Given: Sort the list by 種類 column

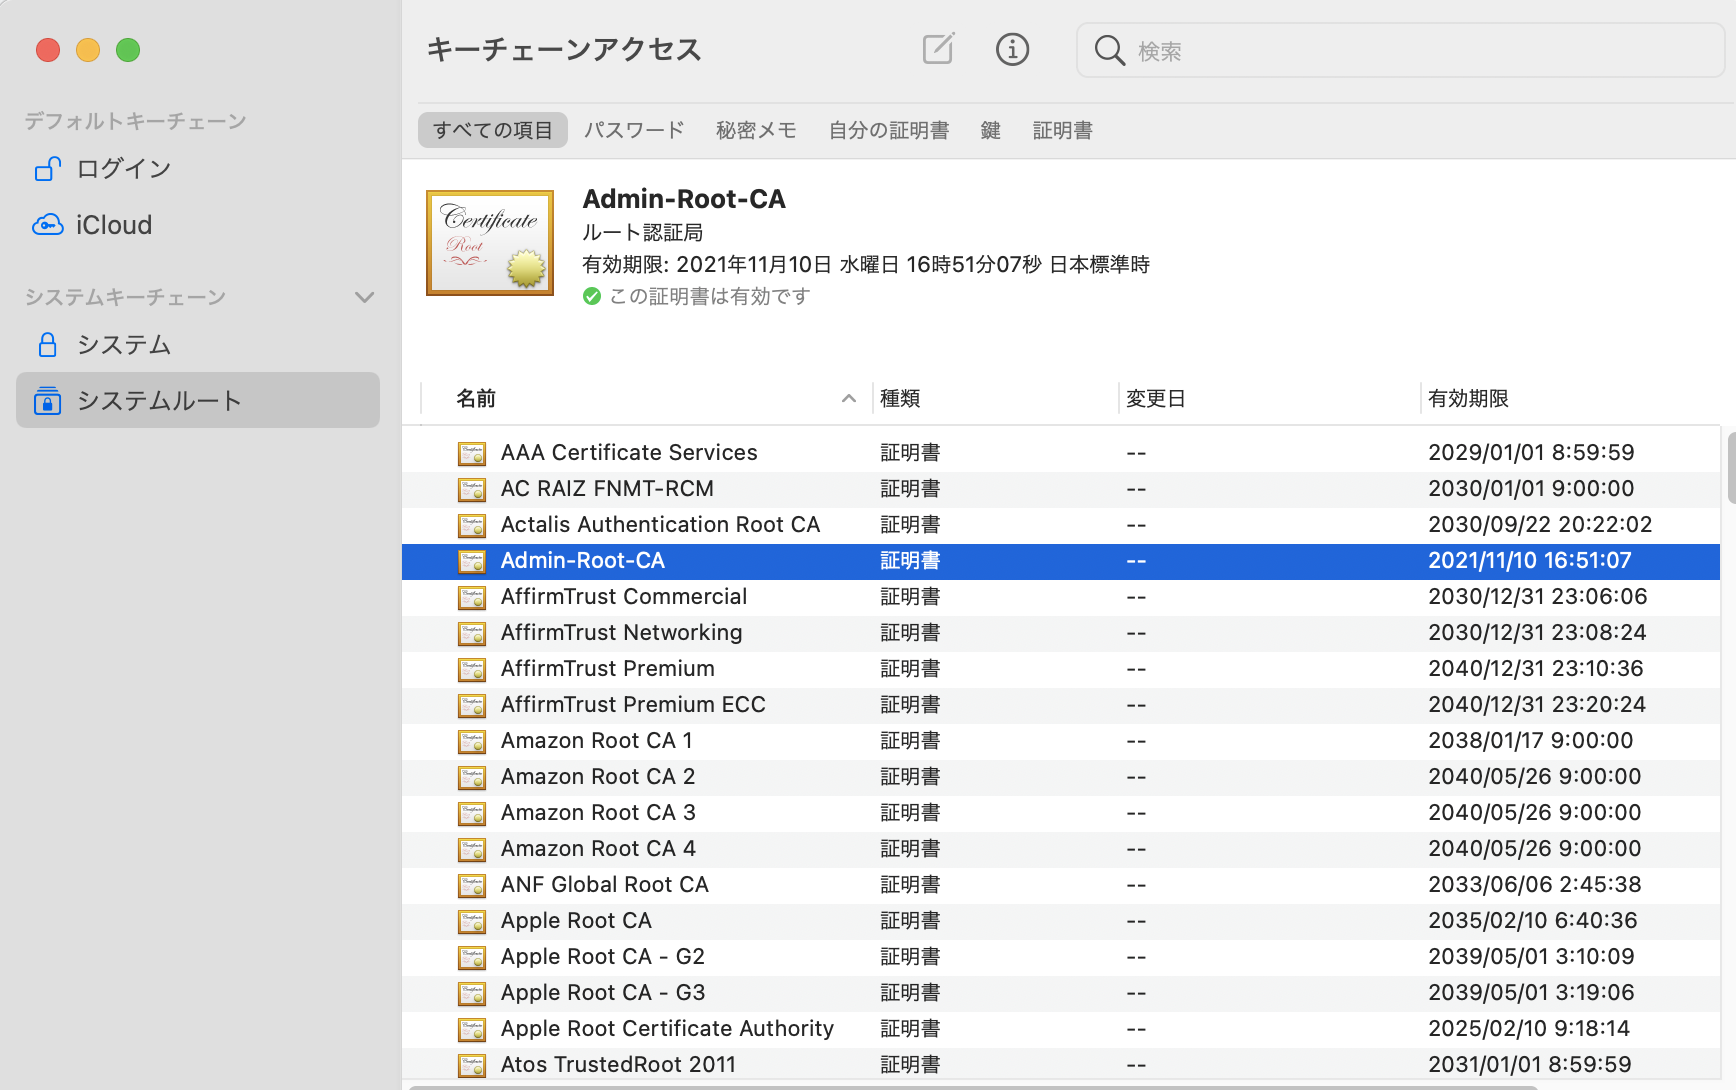Looking at the screenshot, I should point(900,398).
